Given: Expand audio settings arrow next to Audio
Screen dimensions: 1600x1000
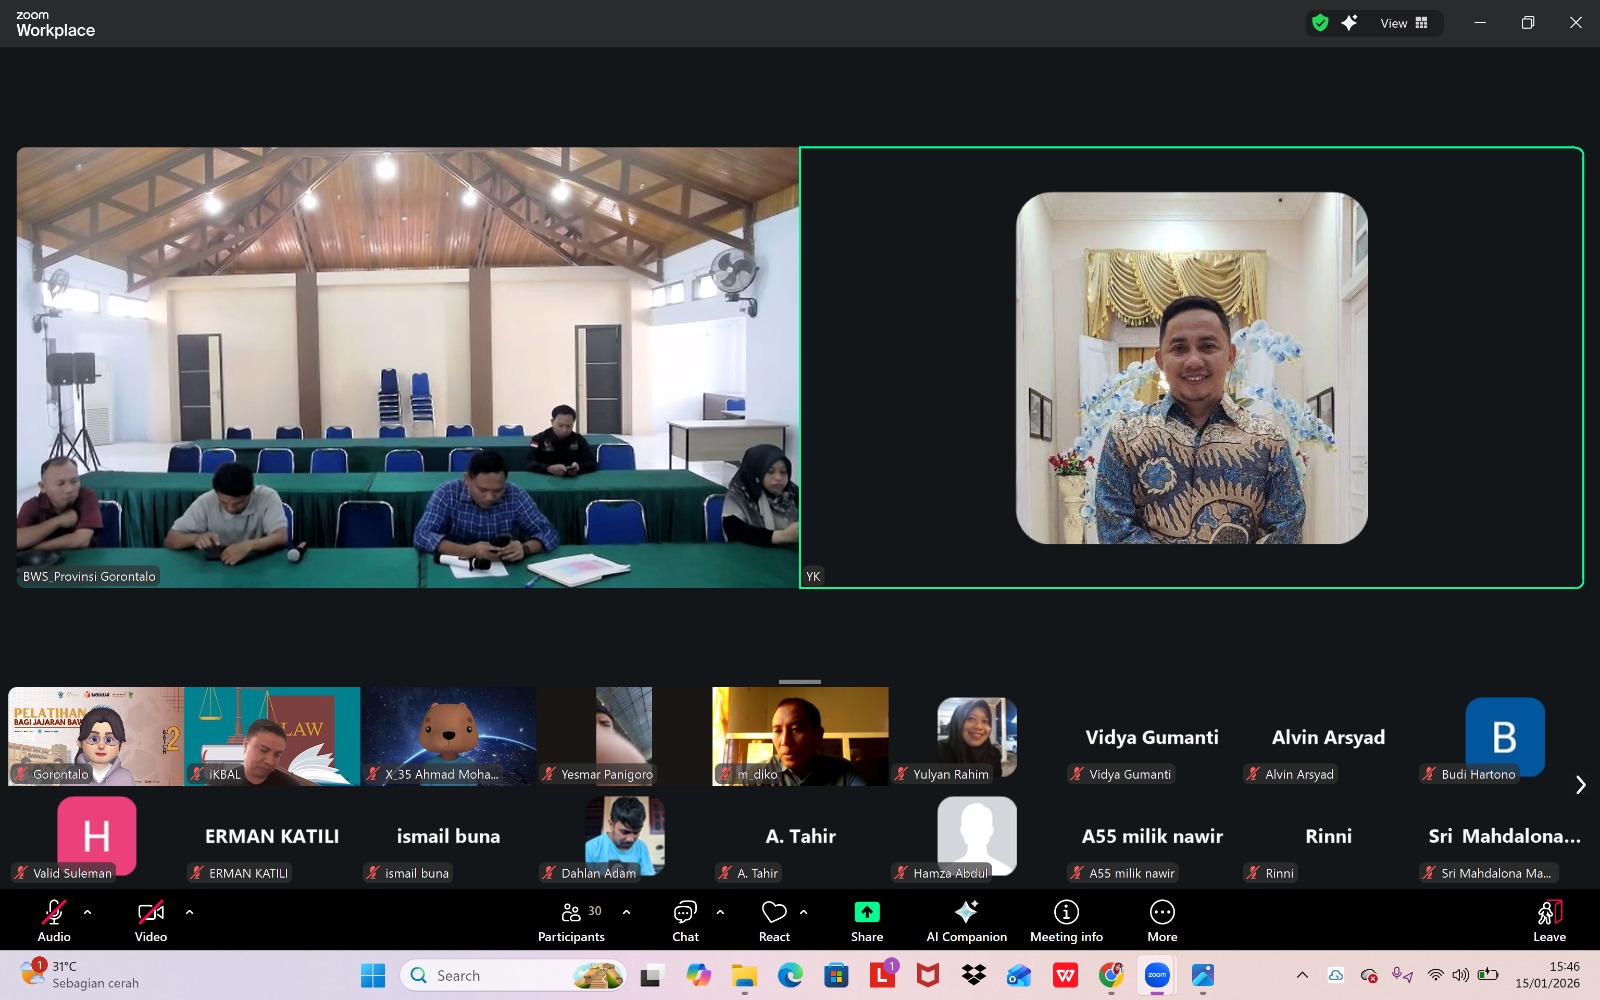Looking at the screenshot, I should pos(88,912).
